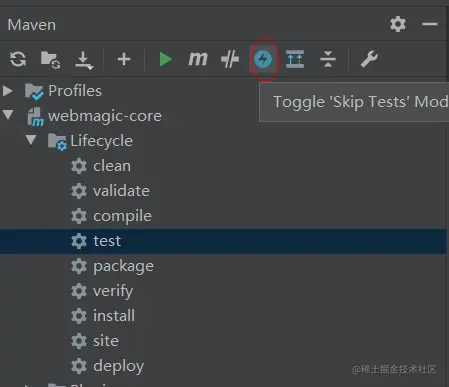Screen dimensions: 449x387
Task: Hide the Maven tool window
Action: [x=430, y=24]
